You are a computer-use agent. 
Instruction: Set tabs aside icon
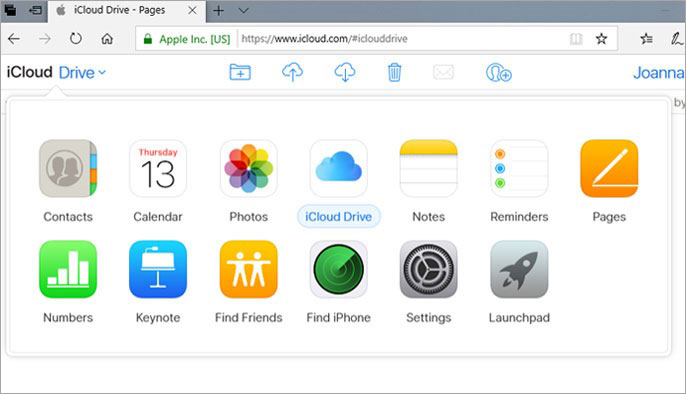35,10
